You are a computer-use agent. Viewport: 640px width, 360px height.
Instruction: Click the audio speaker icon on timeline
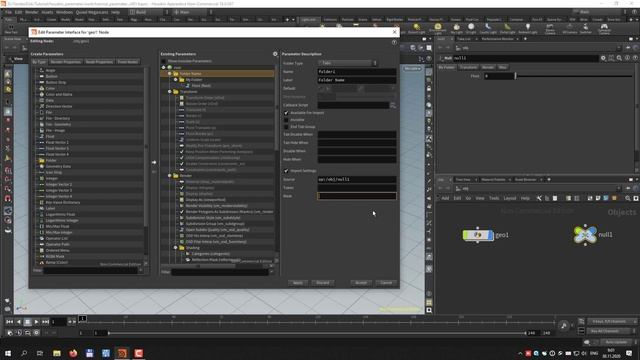coord(564,325)
